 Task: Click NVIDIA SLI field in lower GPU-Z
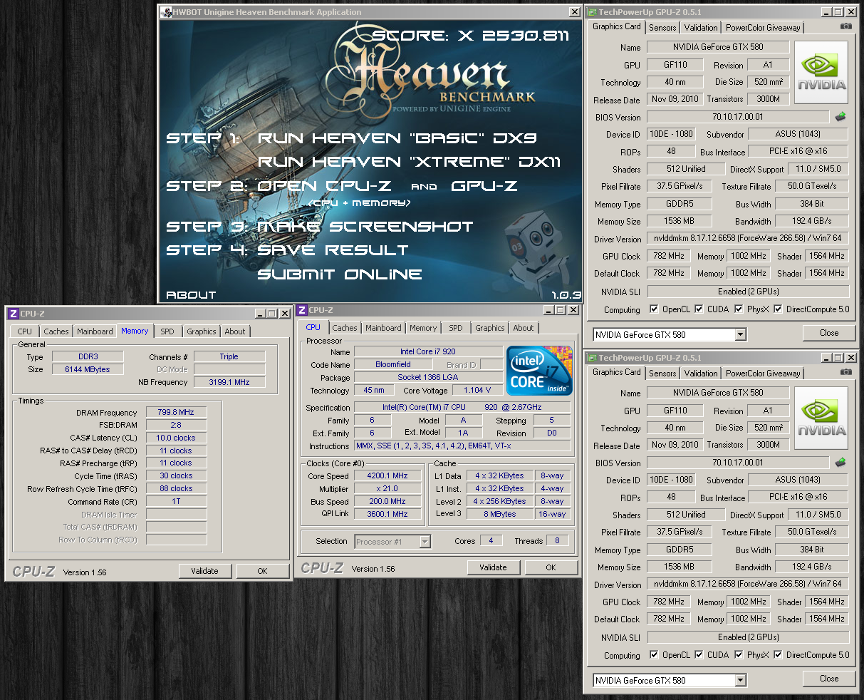click(x=747, y=637)
